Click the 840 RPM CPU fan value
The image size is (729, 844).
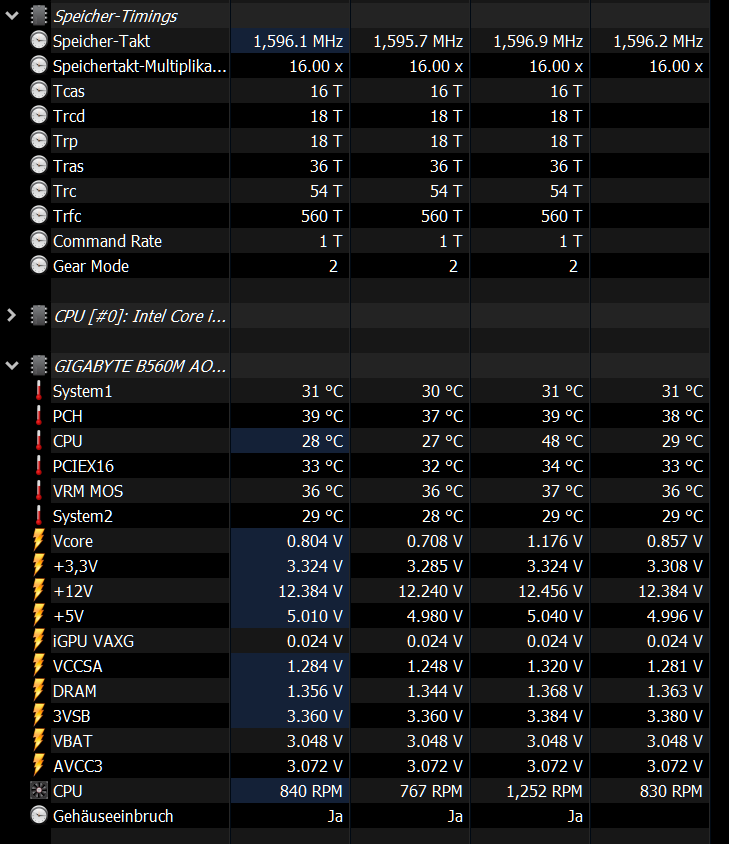tap(311, 791)
